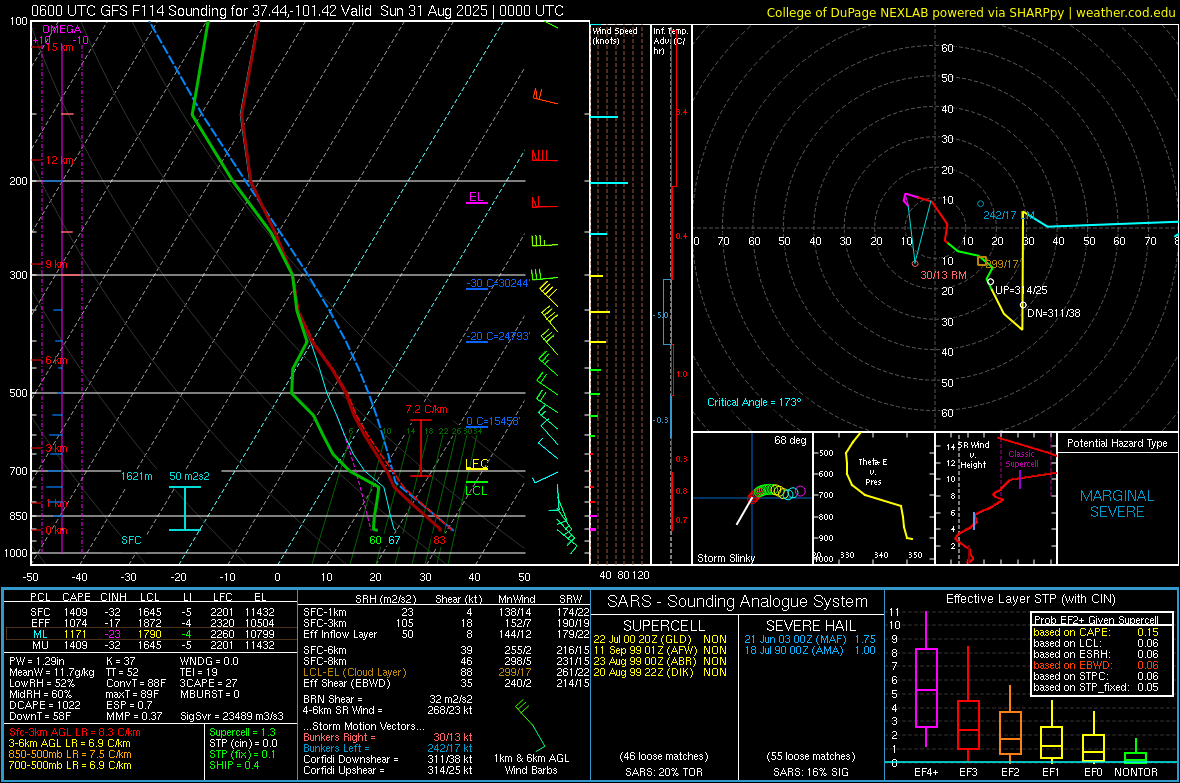Click the SHIP = 0.4 index
The height and width of the screenshot is (783, 1180).
pyautogui.click(x=234, y=765)
